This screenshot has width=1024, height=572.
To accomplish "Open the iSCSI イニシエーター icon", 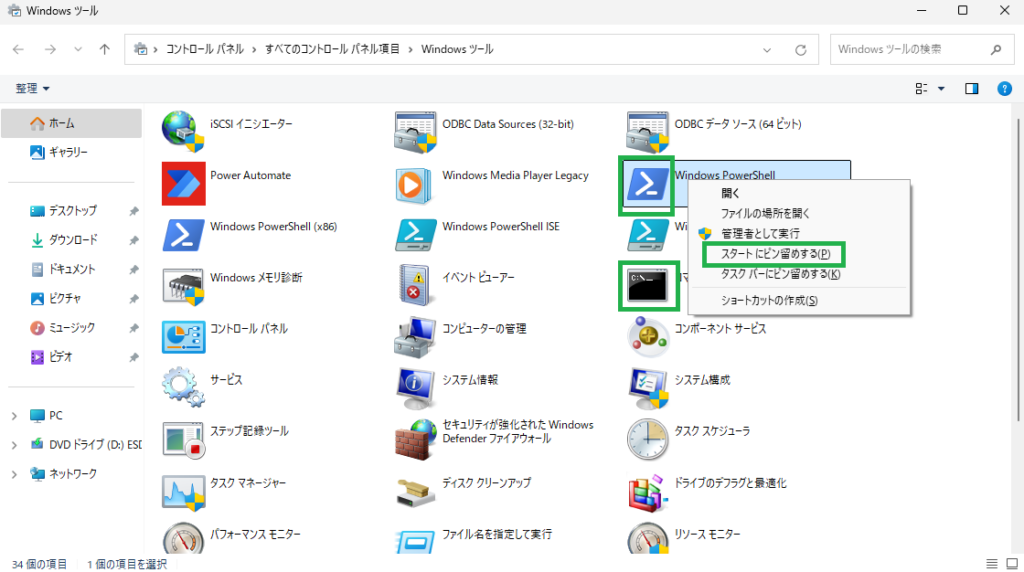I will point(183,131).
